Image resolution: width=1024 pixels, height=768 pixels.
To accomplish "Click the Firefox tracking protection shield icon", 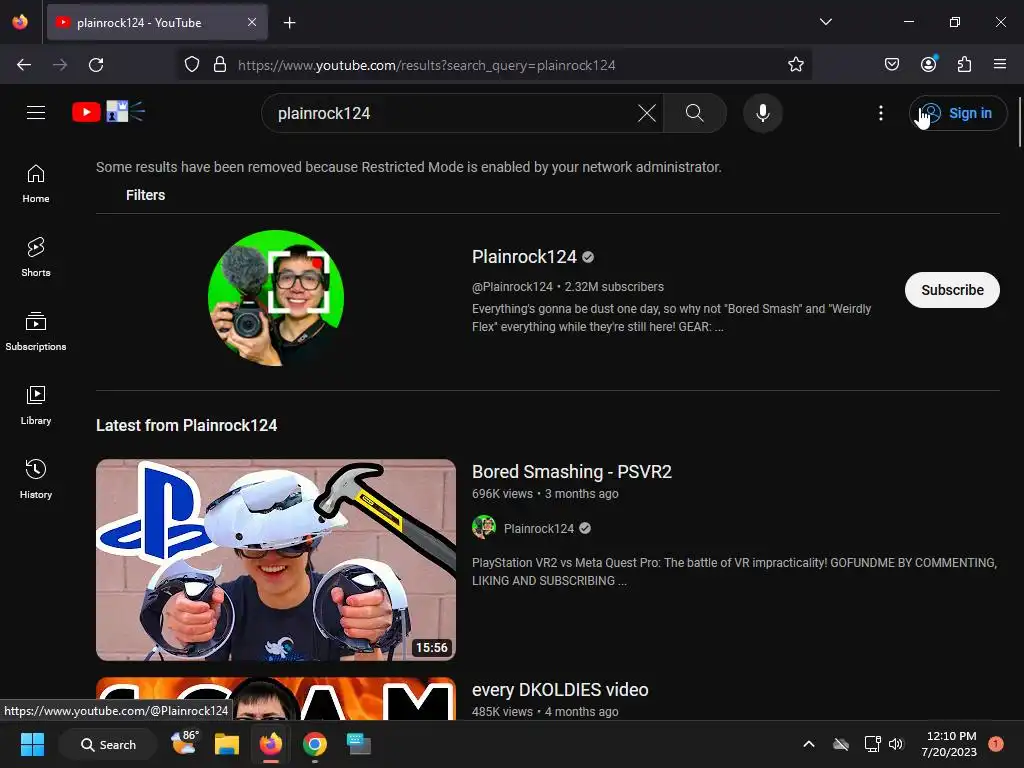I will point(191,65).
